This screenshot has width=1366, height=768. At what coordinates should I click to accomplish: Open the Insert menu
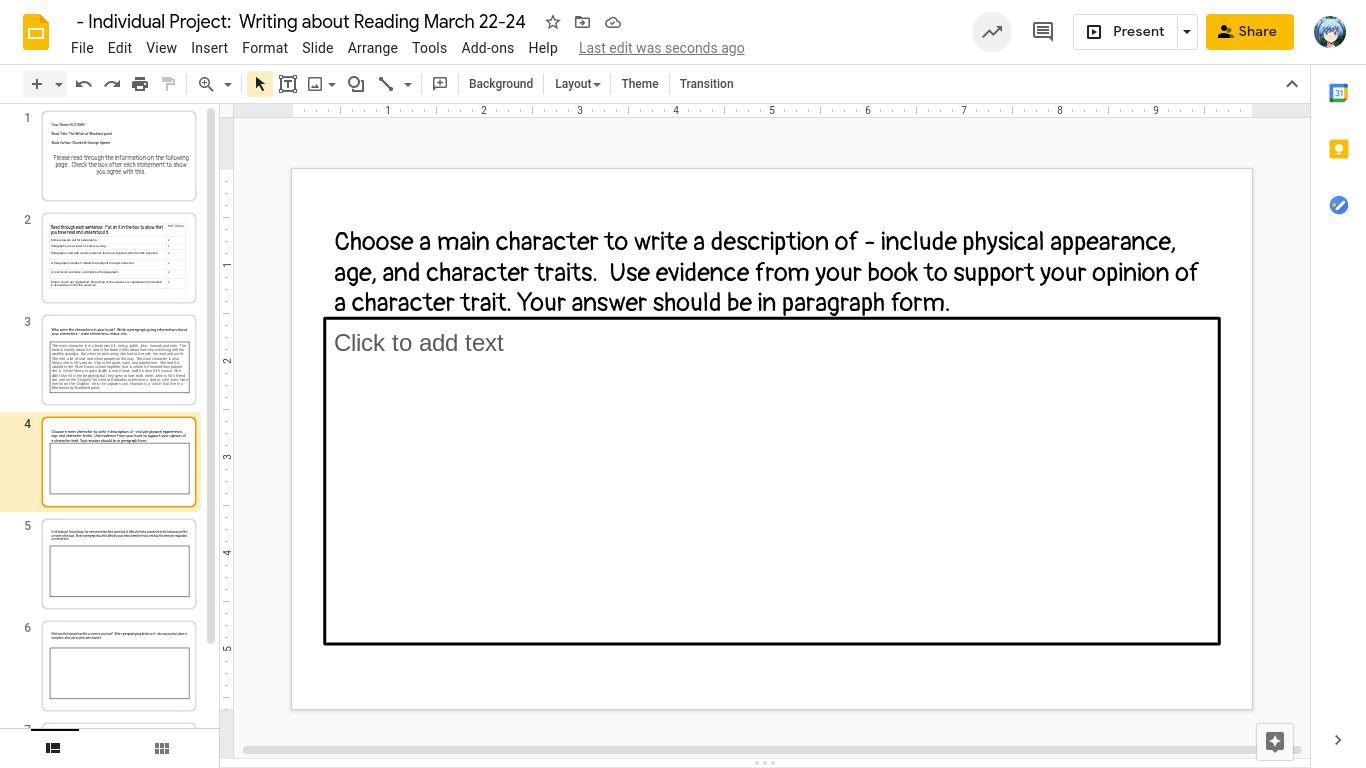pyautogui.click(x=209, y=48)
